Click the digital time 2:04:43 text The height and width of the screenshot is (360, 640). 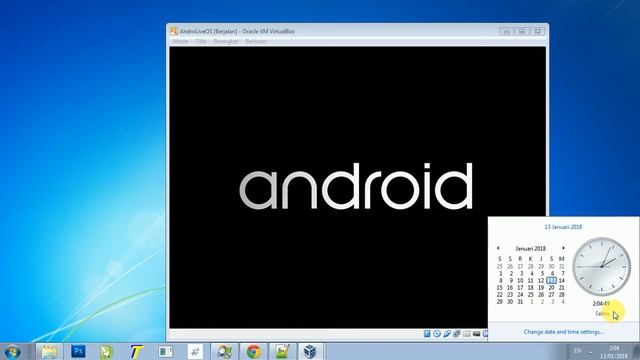click(x=601, y=303)
